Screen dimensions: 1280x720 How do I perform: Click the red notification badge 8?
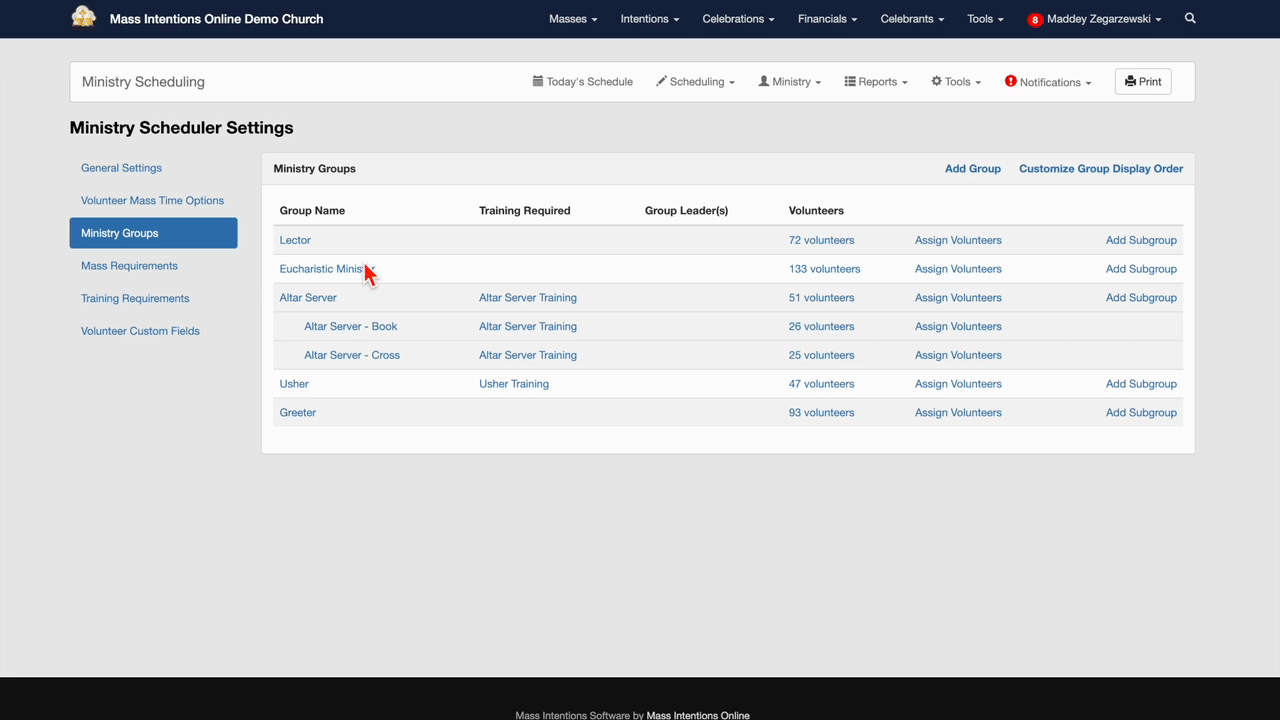pyautogui.click(x=1035, y=20)
